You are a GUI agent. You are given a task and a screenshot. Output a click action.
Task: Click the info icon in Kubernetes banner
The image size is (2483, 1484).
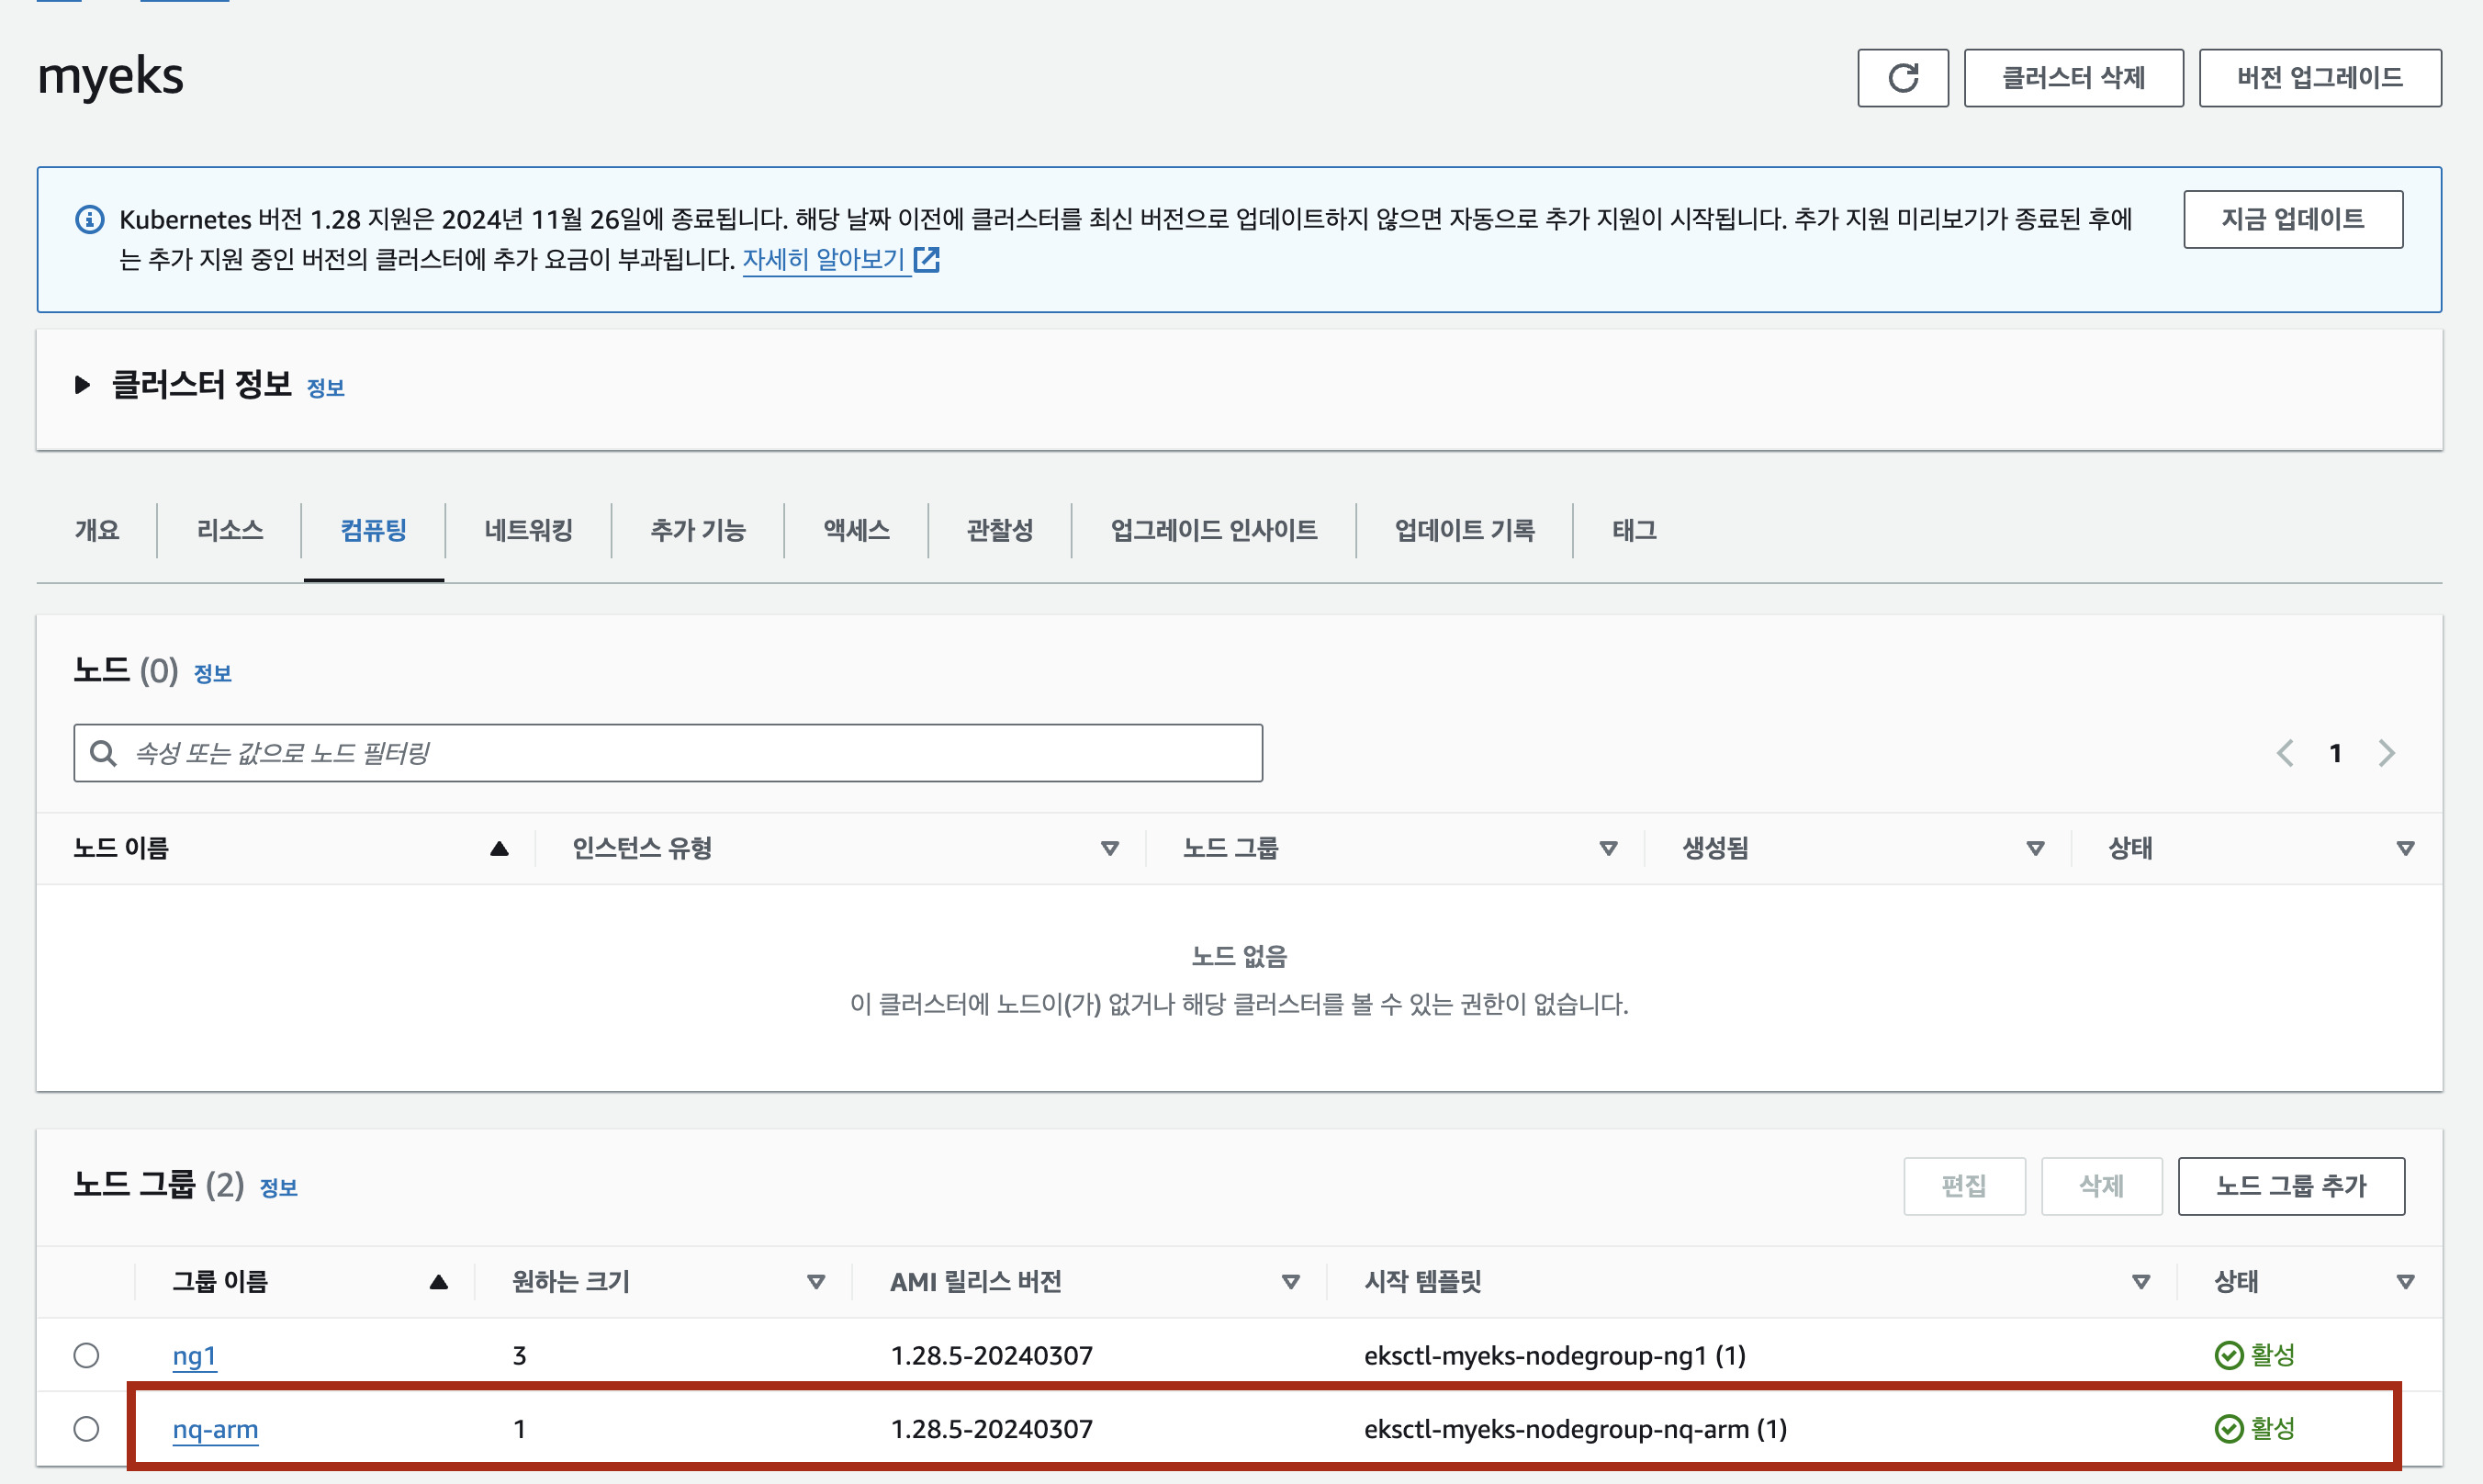(x=90, y=219)
